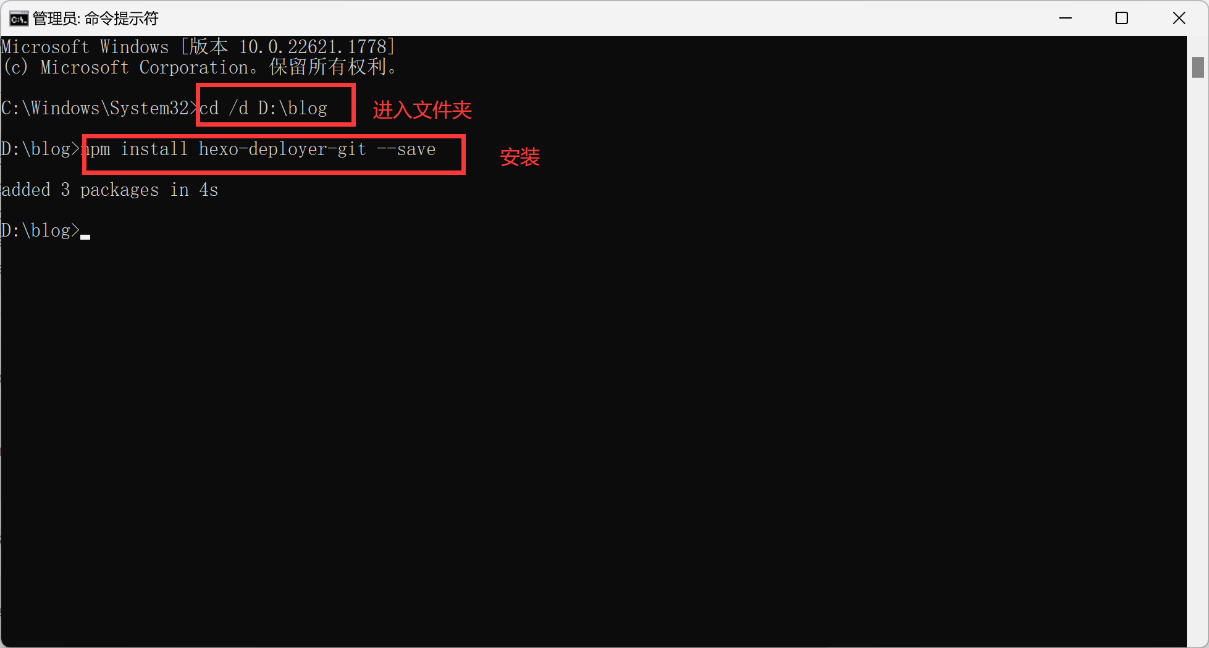This screenshot has width=1209, height=648.
Task: Click the Microsoft Corporation copyright line
Action: 200,67
